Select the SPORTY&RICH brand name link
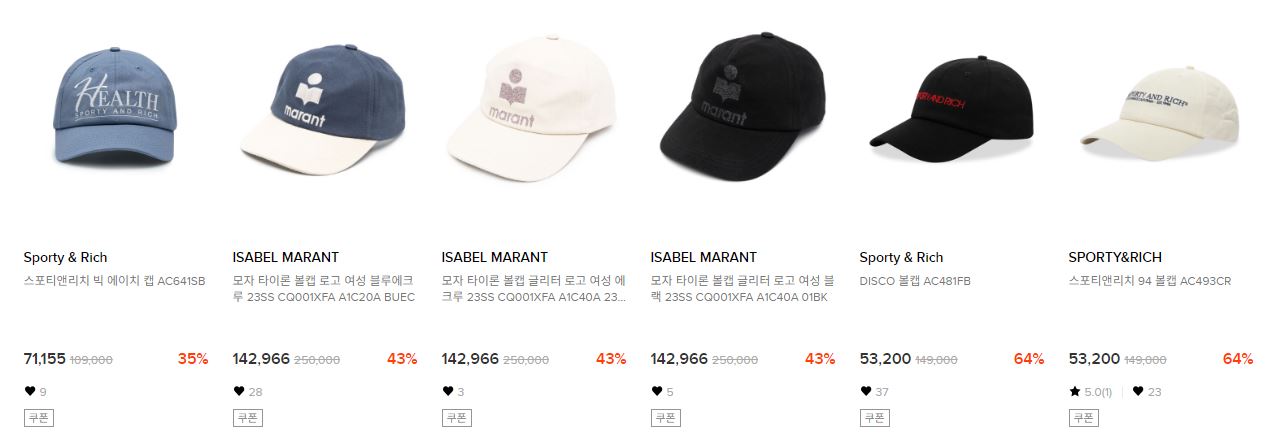Image resolution: width=1287 pixels, height=444 pixels. pos(1115,257)
